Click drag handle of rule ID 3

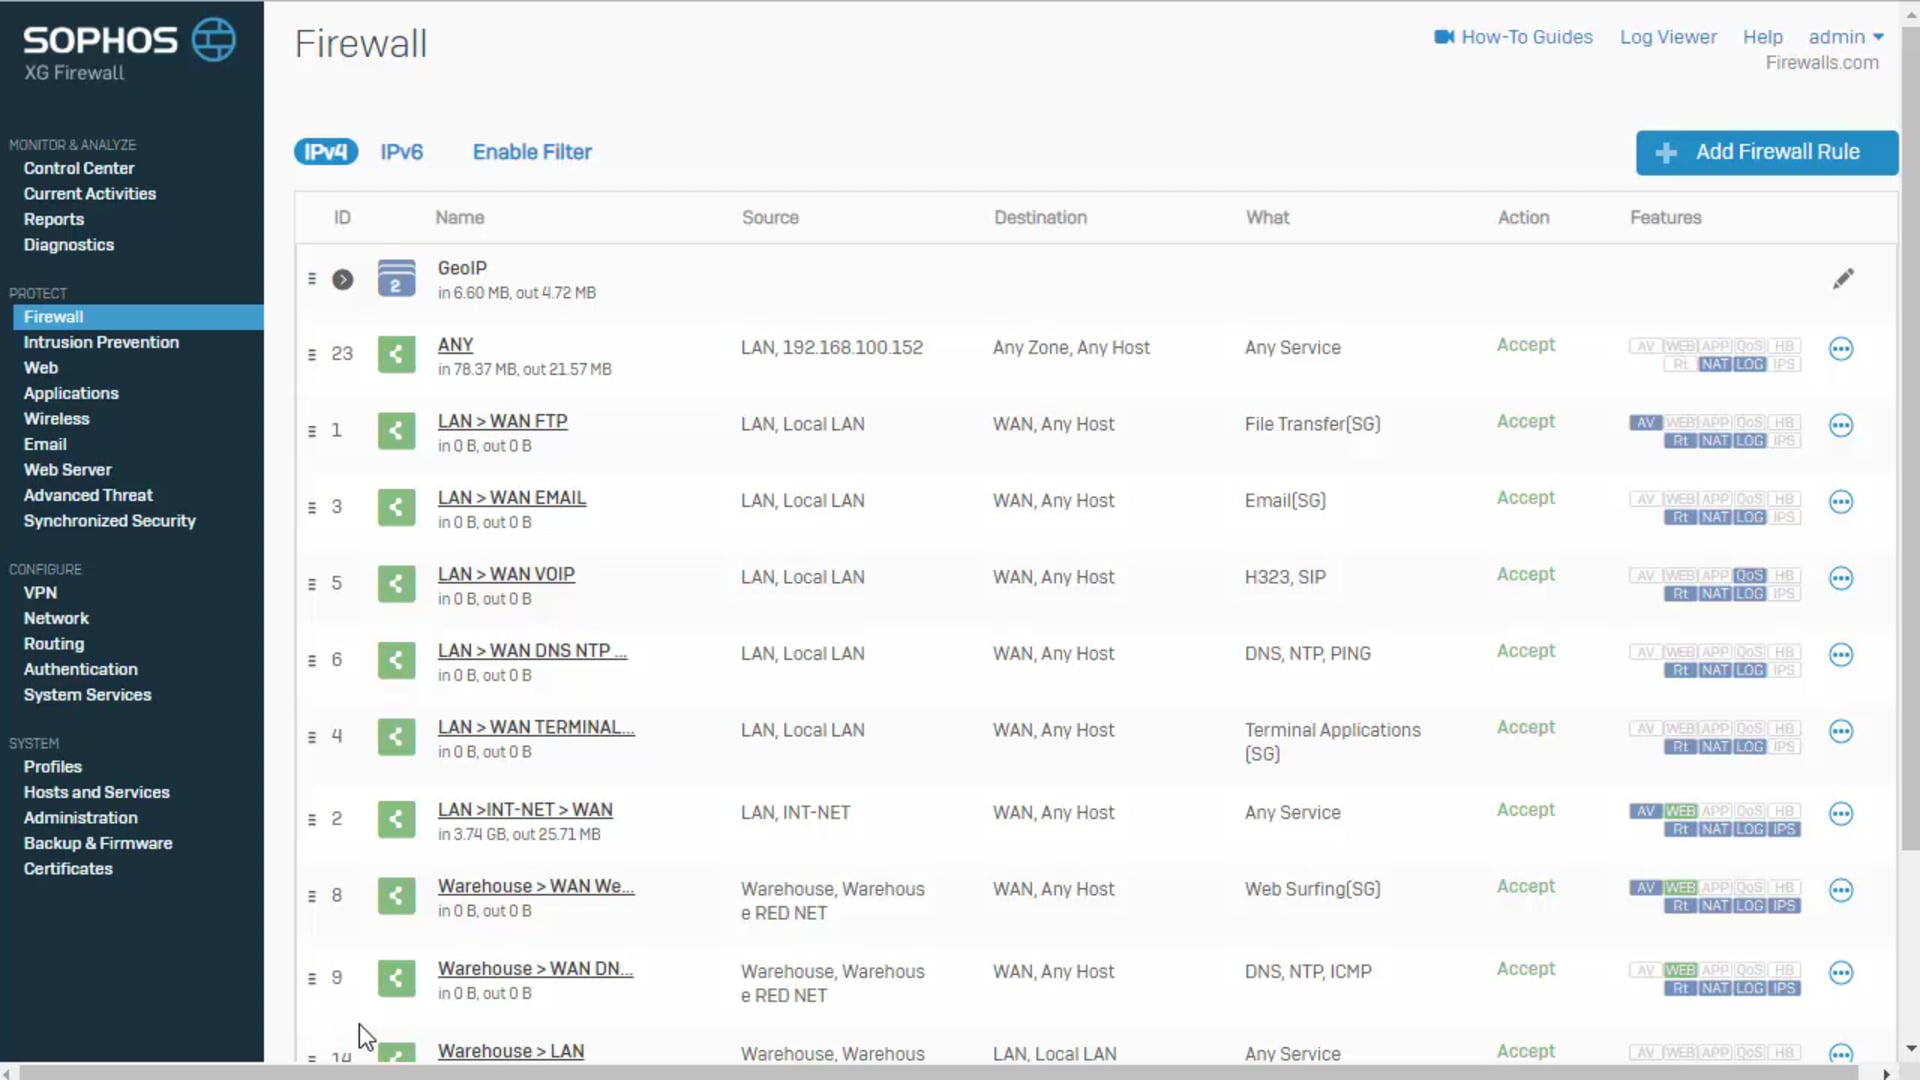point(312,508)
